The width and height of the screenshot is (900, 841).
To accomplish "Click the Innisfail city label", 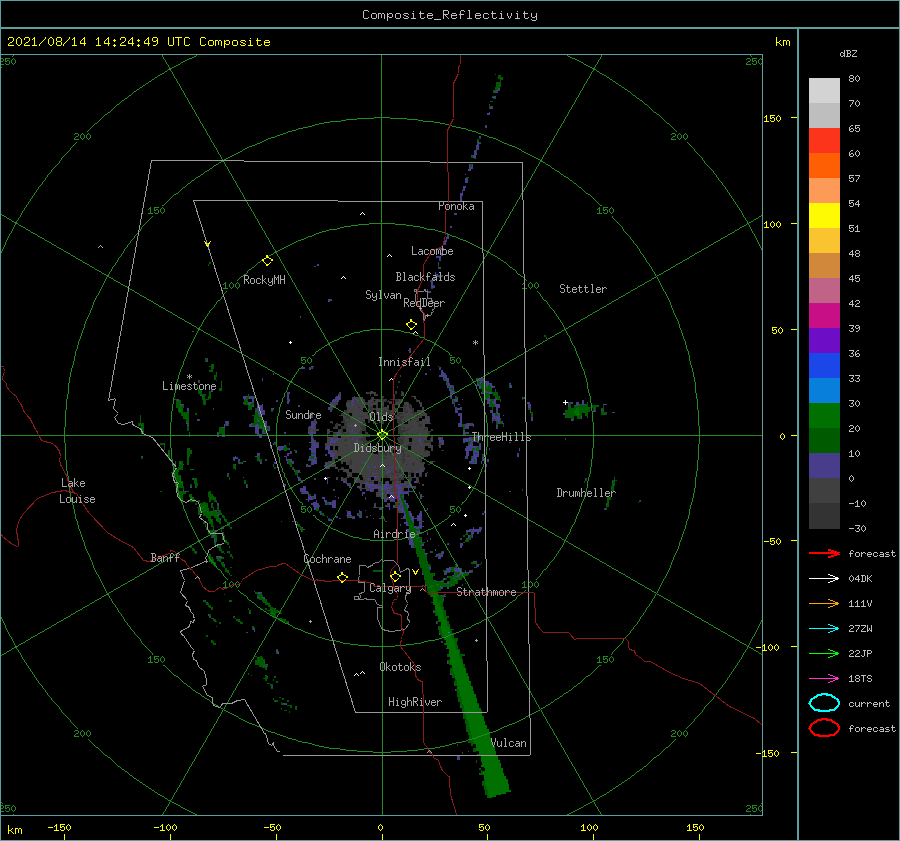I will pyautogui.click(x=404, y=362).
